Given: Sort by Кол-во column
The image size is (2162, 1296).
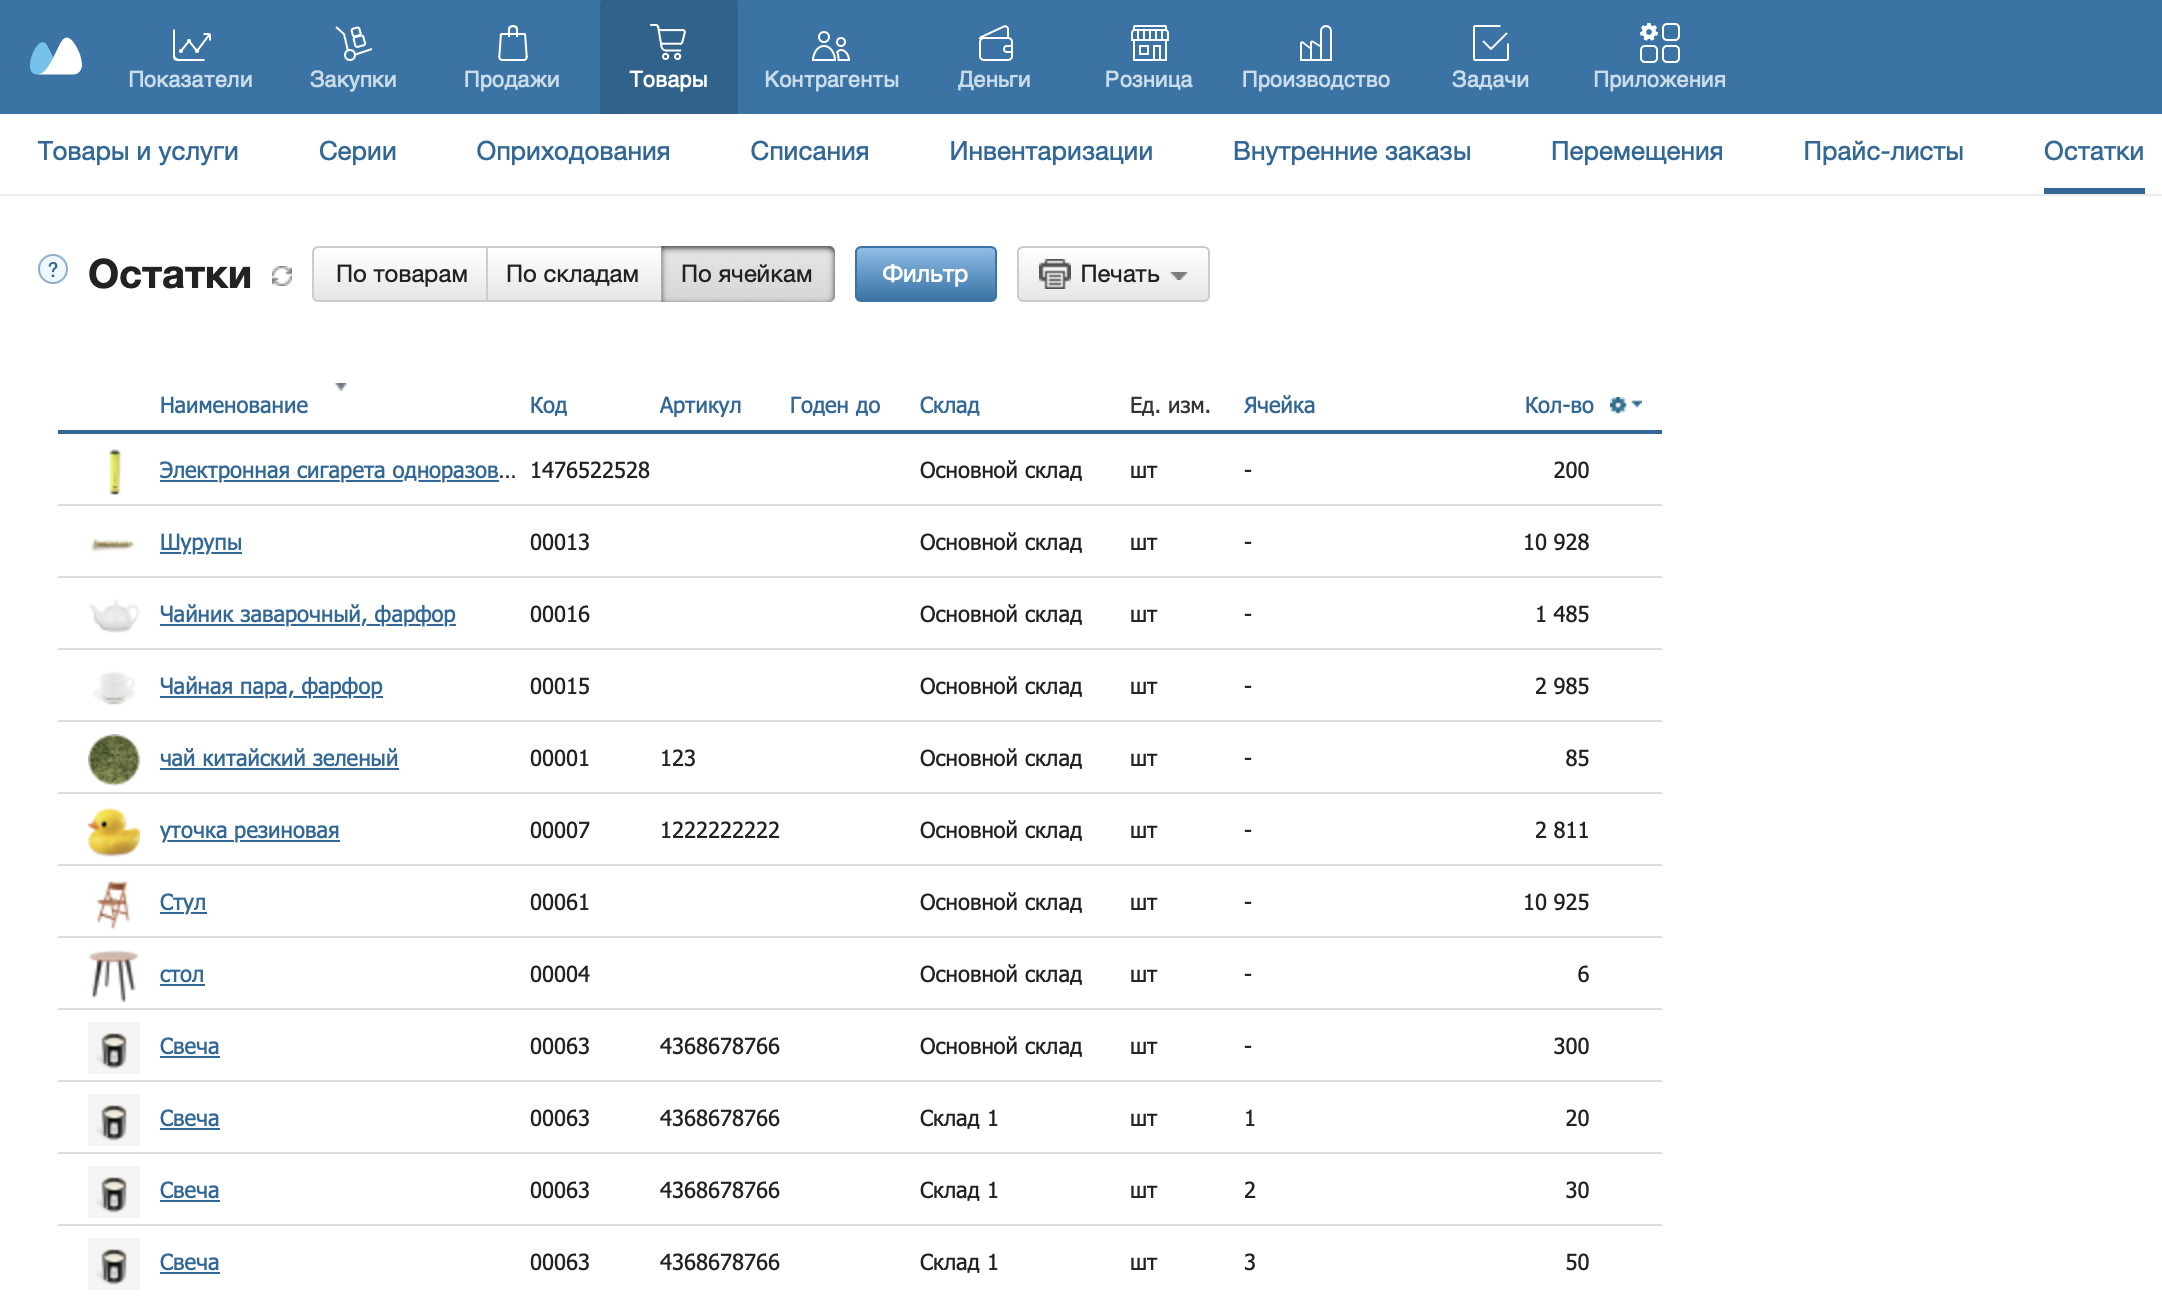Looking at the screenshot, I should pyautogui.click(x=1558, y=405).
